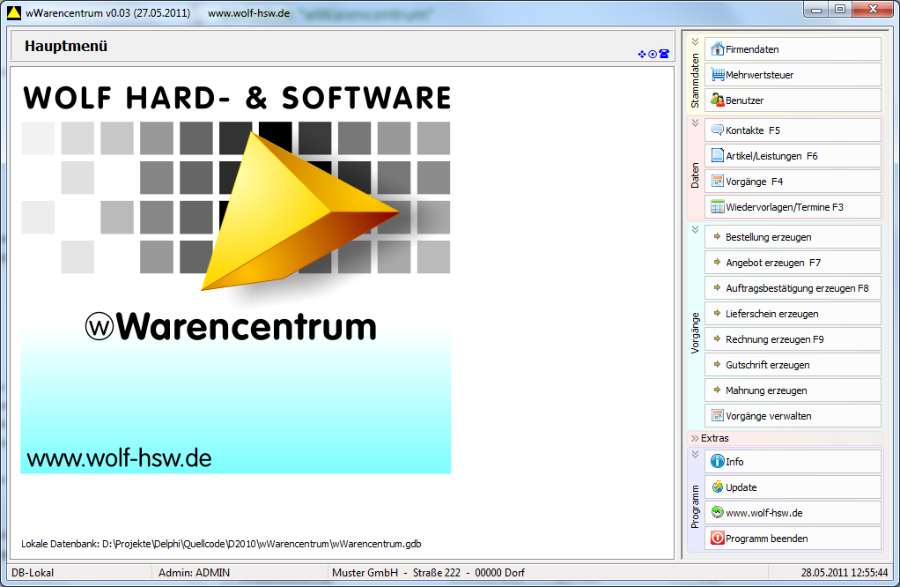
Task: Click the telephone icon in Hauptmenü header
Action: point(663,54)
